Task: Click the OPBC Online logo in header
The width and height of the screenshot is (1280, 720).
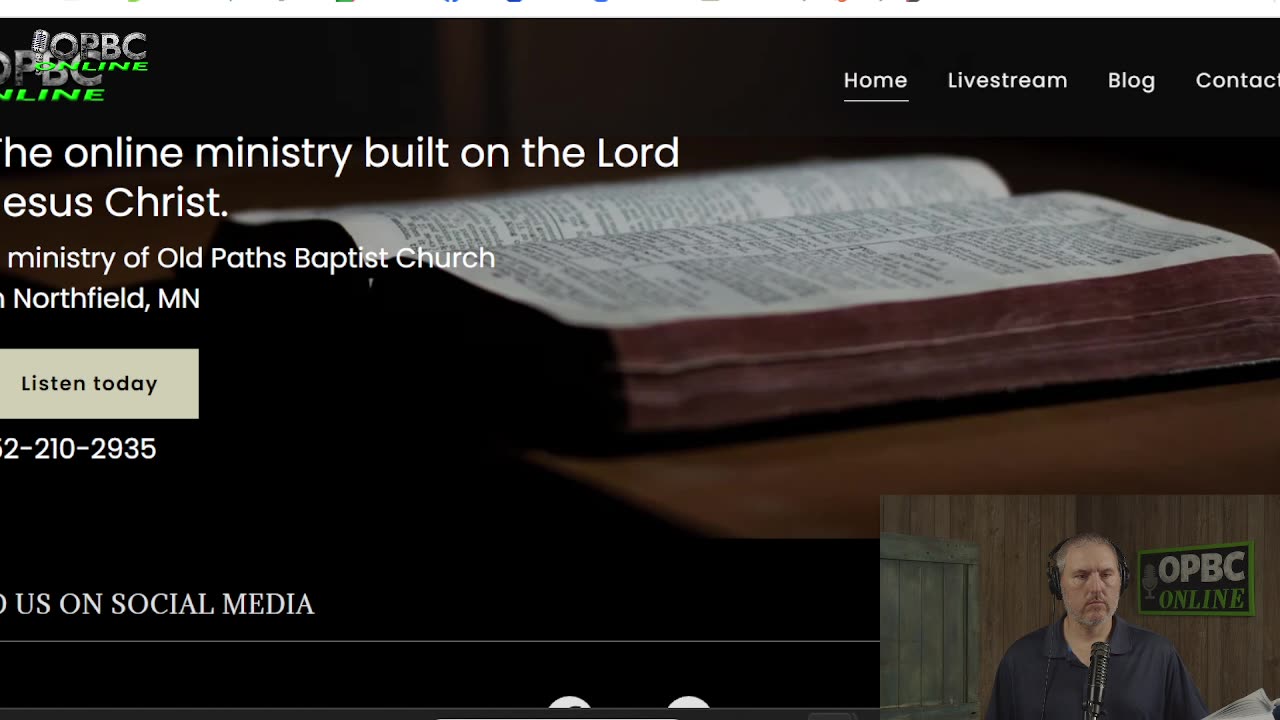Action: pos(74,66)
